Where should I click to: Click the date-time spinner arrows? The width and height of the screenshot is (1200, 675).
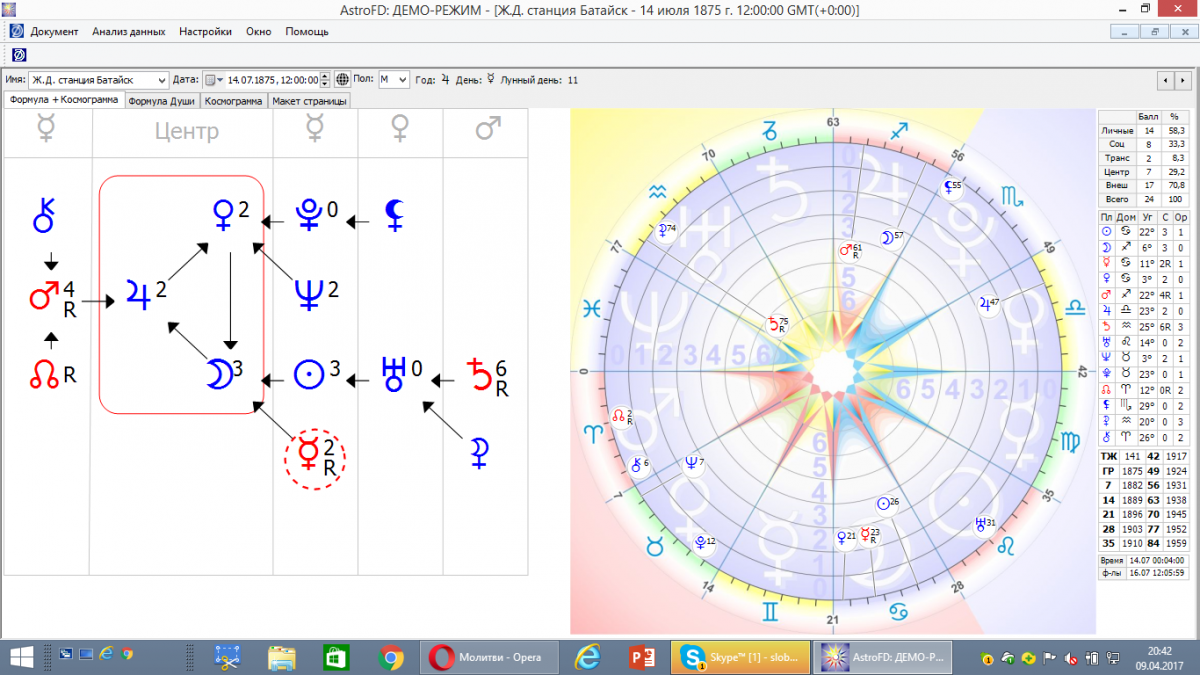(x=324, y=80)
